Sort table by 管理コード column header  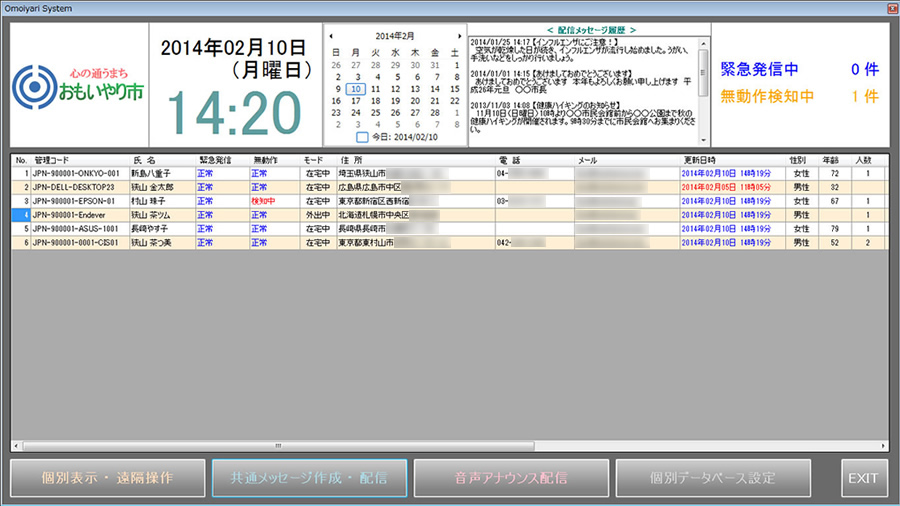pos(54,160)
